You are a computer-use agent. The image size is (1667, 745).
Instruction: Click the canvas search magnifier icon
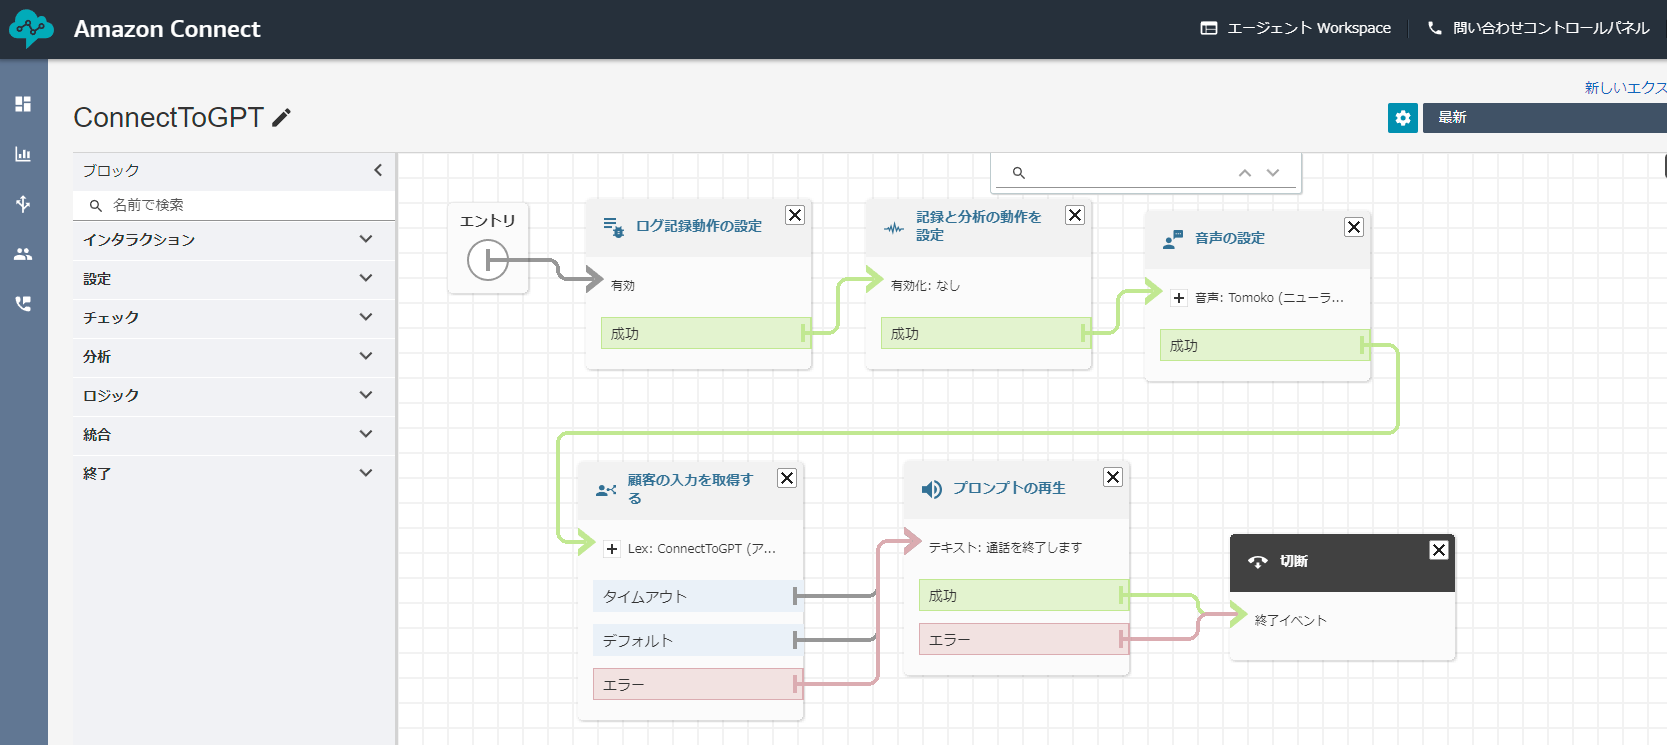point(1018,173)
